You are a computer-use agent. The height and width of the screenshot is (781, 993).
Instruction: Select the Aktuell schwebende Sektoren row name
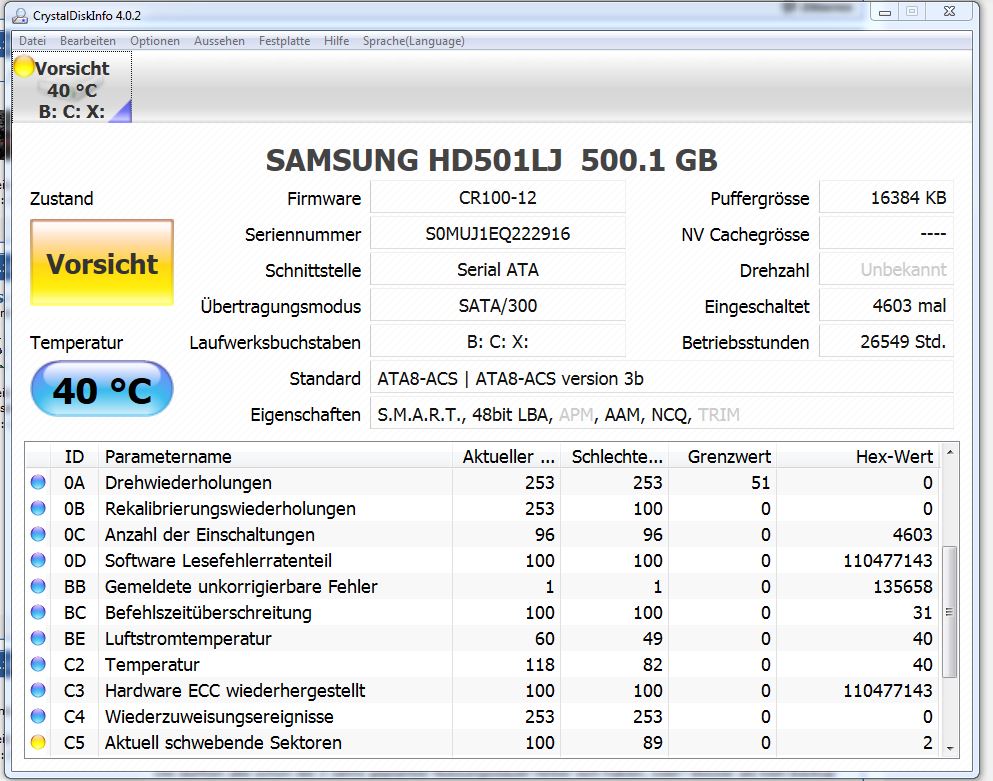click(223, 742)
